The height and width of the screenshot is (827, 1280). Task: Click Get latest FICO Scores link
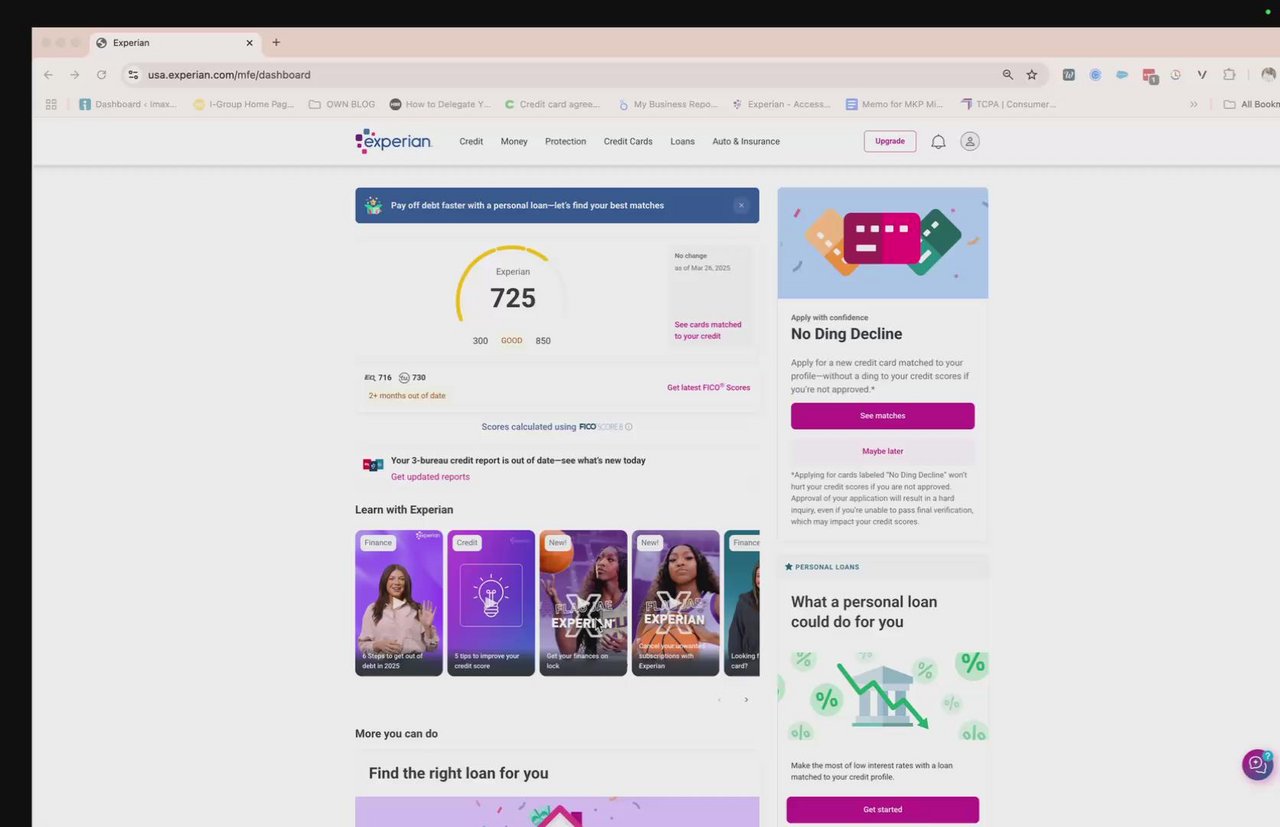[708, 387]
